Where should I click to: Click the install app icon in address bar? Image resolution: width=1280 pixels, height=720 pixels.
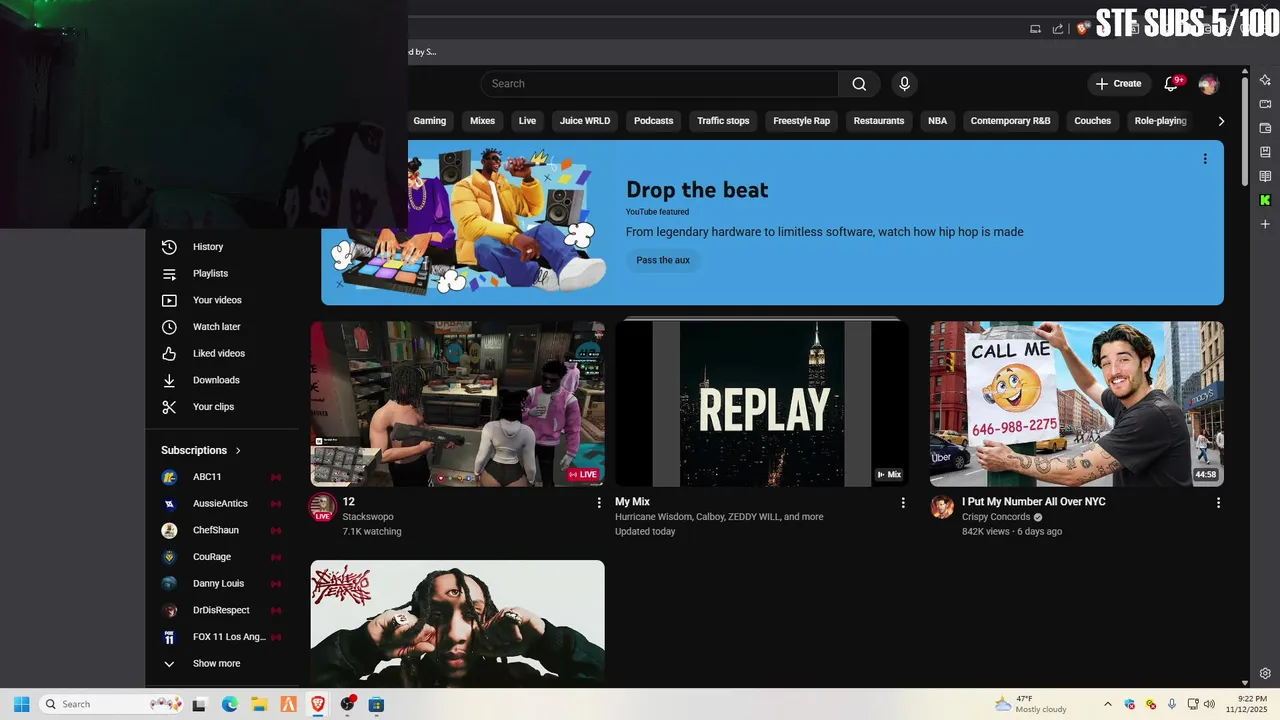pyautogui.click(x=1036, y=29)
